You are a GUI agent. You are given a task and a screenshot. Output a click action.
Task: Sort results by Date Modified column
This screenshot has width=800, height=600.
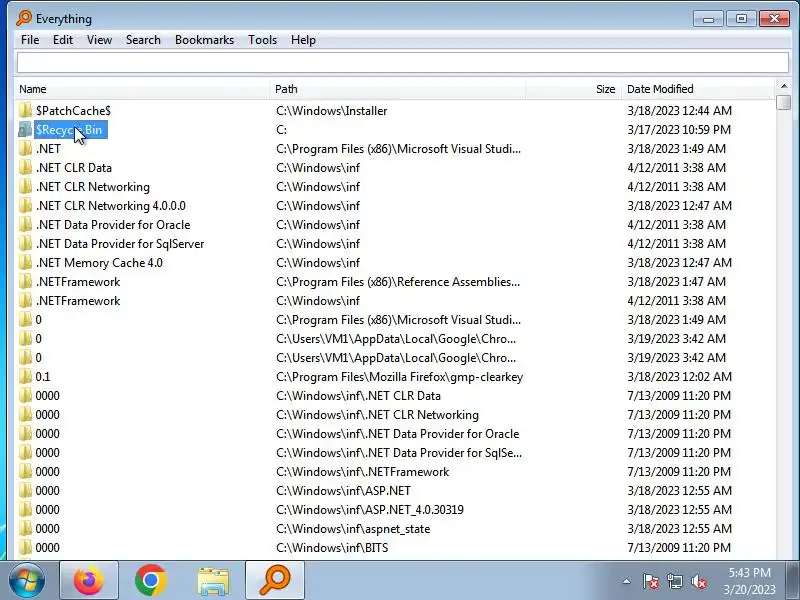697,89
